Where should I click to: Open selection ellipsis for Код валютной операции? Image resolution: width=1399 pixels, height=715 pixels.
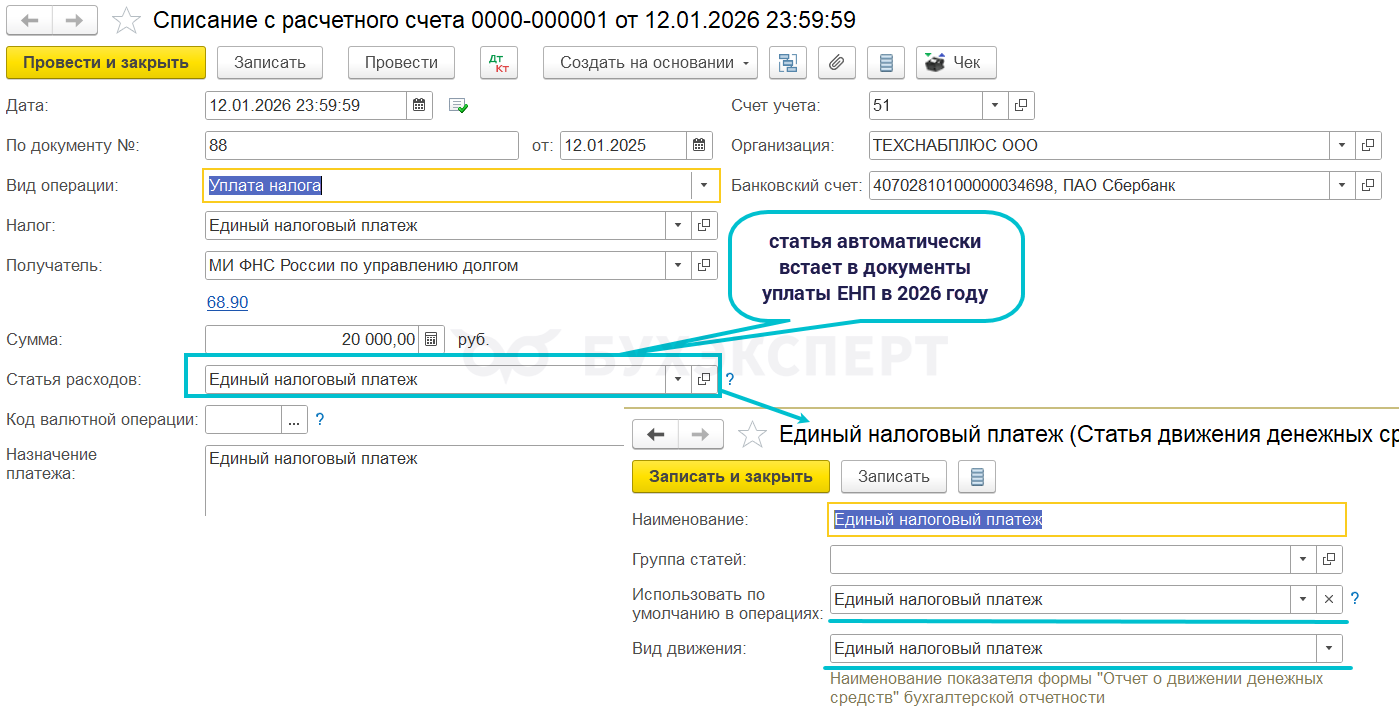click(x=294, y=420)
